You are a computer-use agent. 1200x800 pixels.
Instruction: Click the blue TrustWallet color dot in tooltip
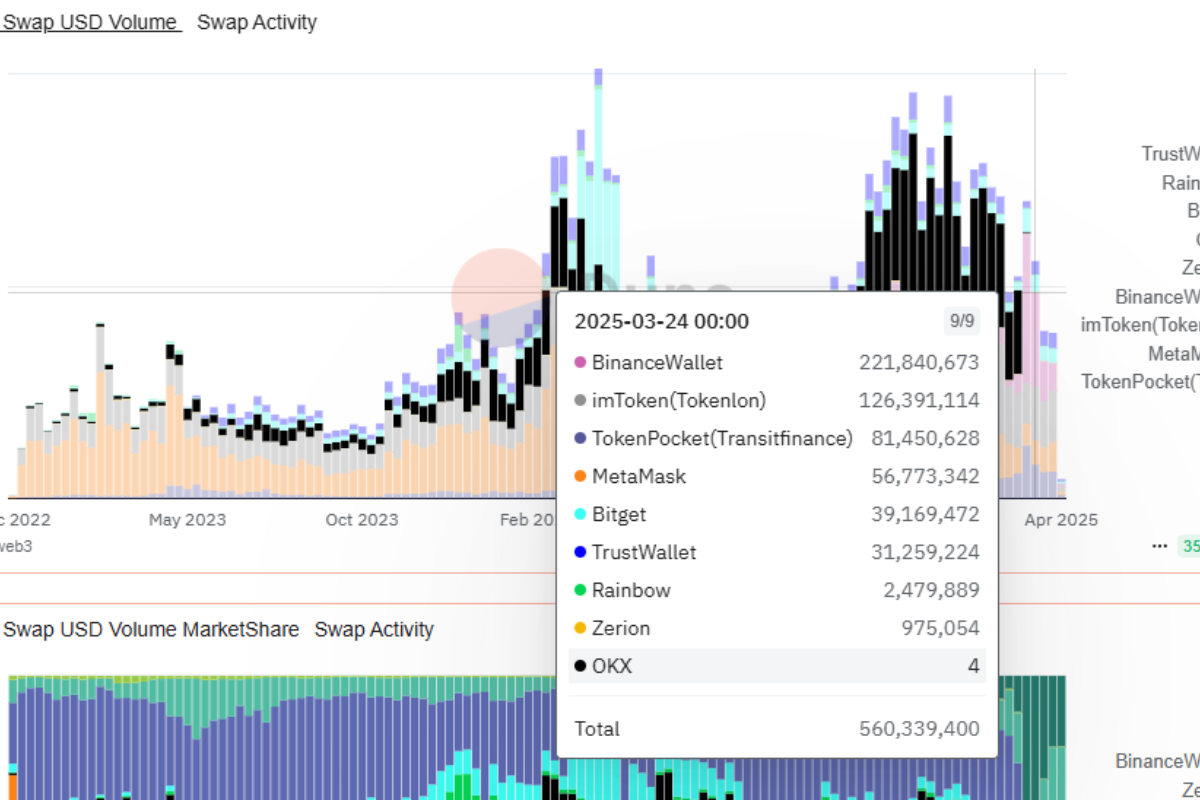point(580,553)
